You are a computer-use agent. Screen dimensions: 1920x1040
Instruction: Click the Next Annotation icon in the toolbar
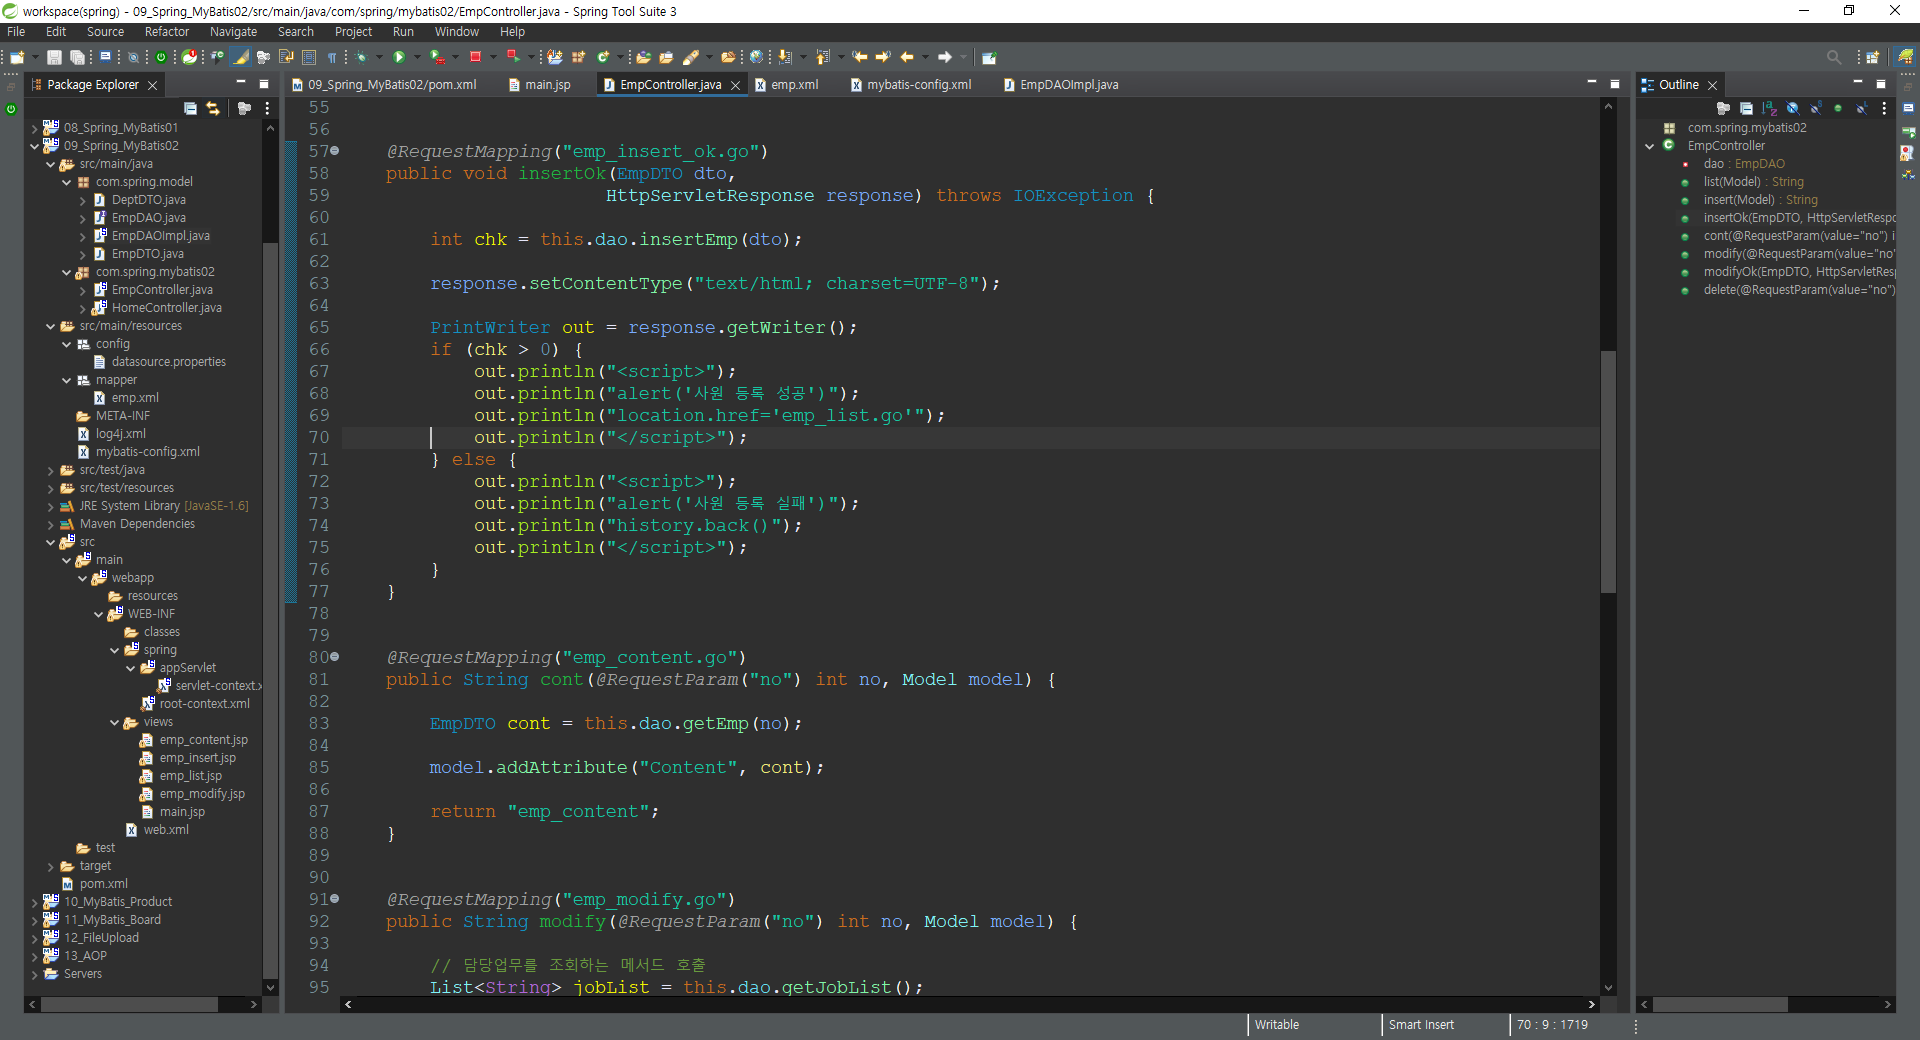(785, 57)
